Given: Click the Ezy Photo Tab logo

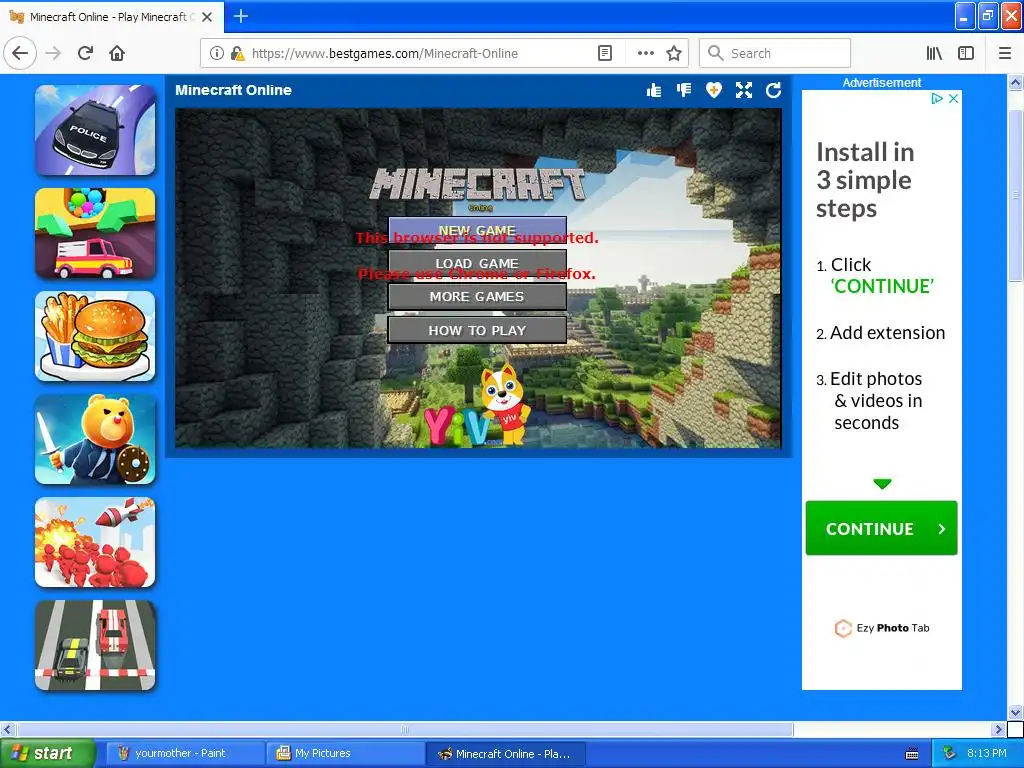Looking at the screenshot, I should coord(882,628).
